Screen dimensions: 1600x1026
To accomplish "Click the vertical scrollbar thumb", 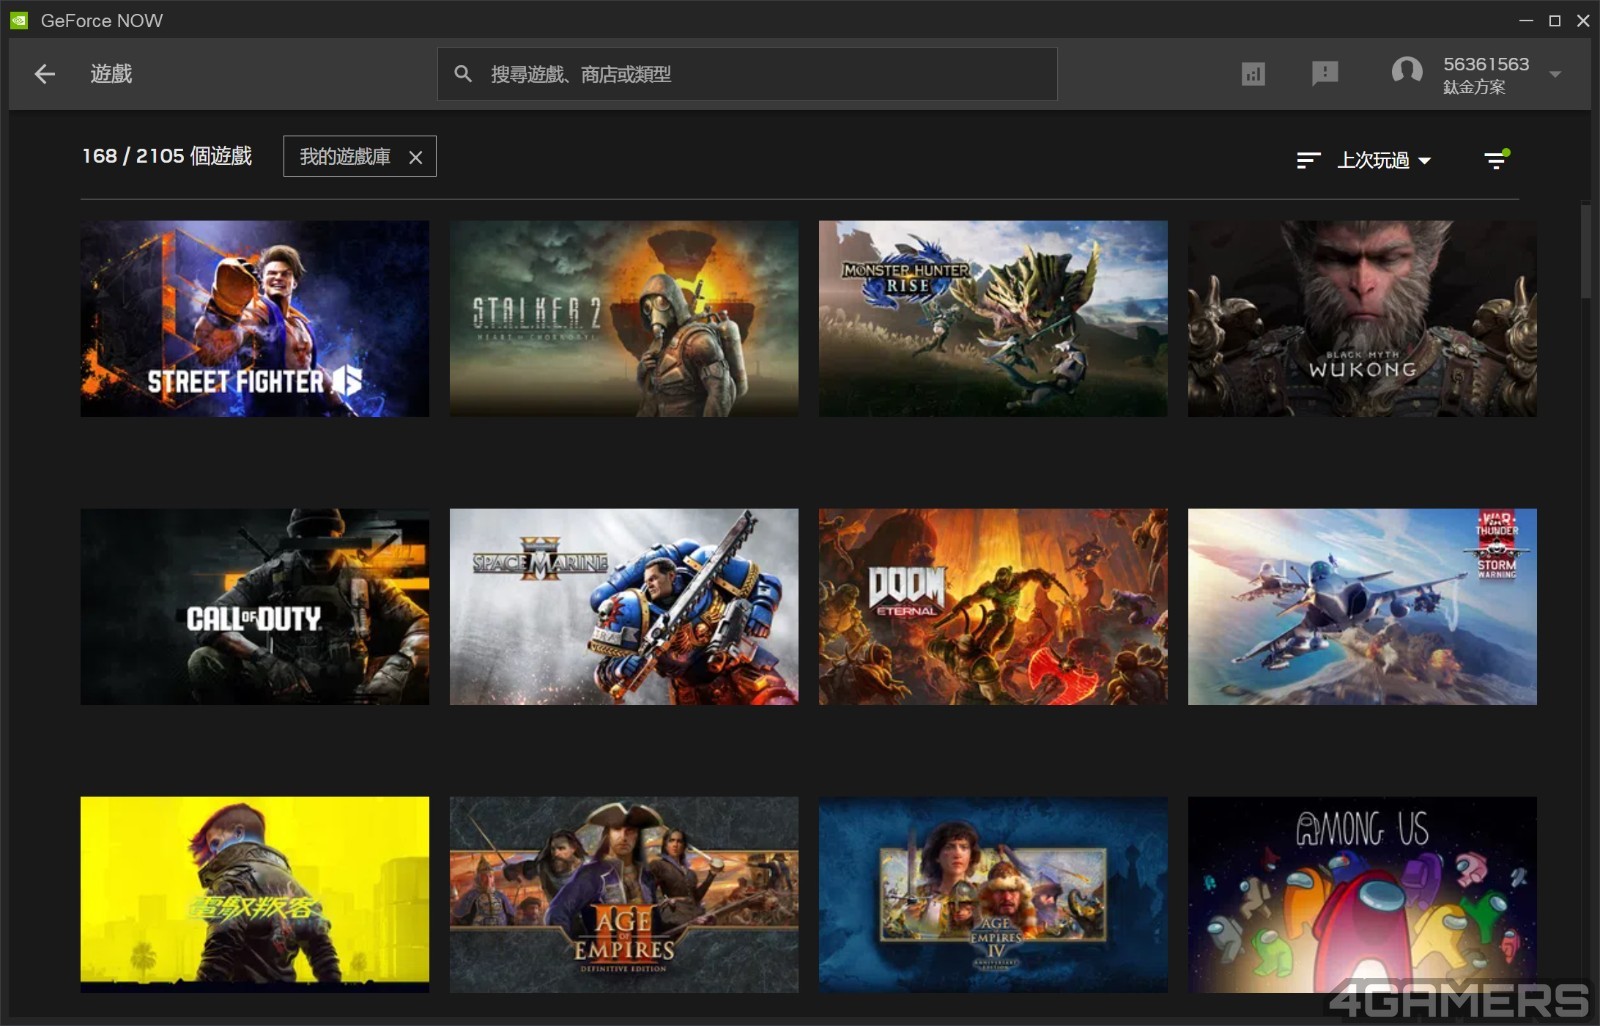I will pyautogui.click(x=1585, y=252).
